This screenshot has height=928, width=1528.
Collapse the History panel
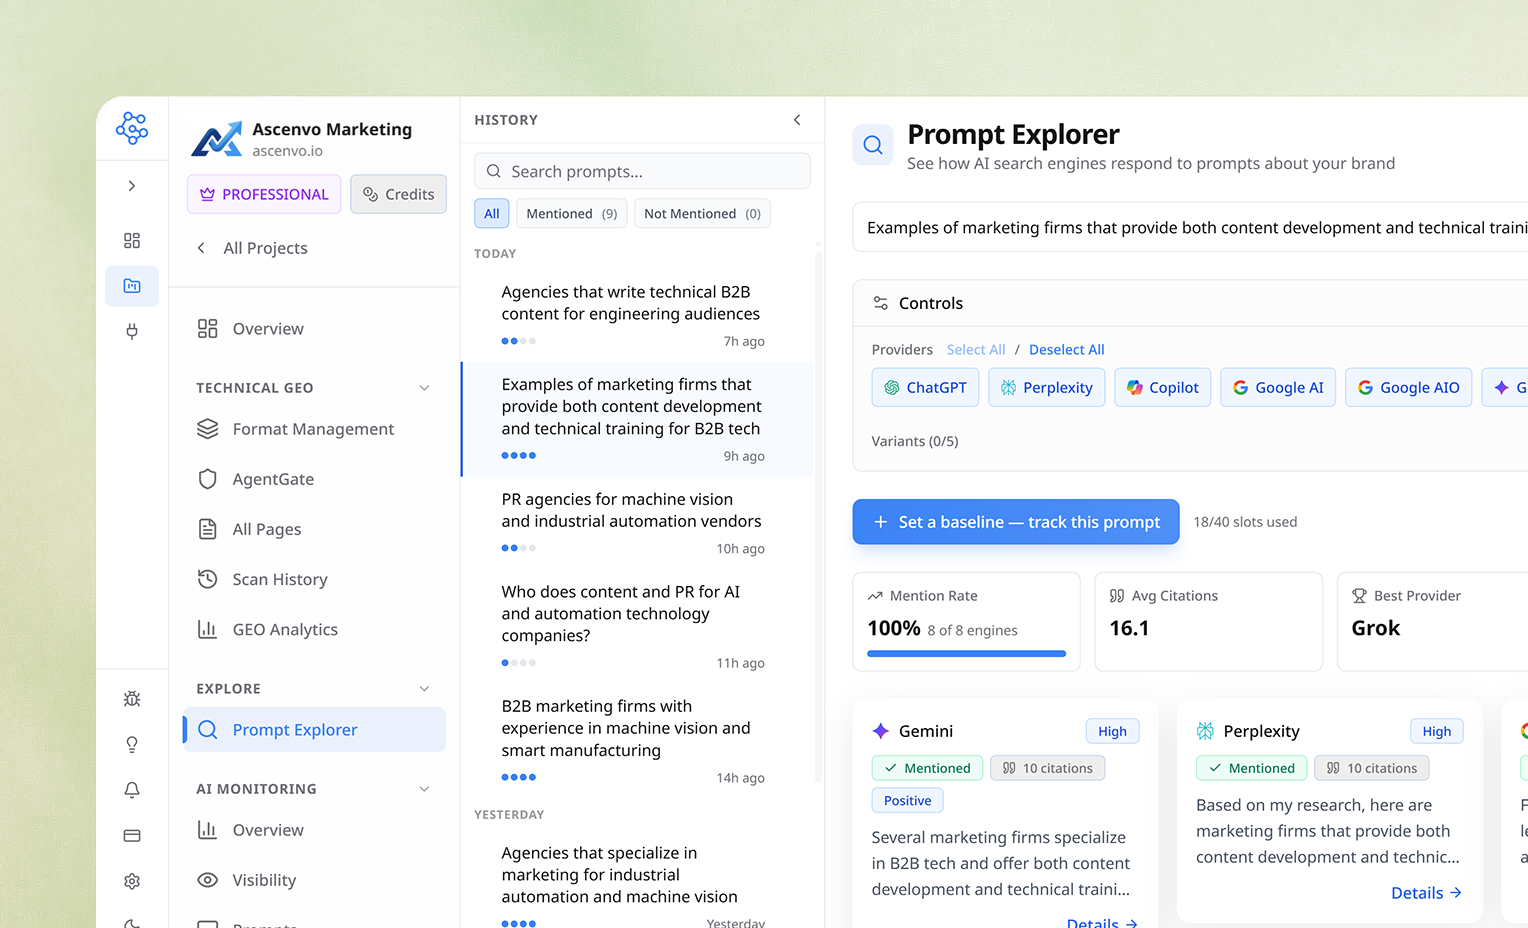[797, 120]
